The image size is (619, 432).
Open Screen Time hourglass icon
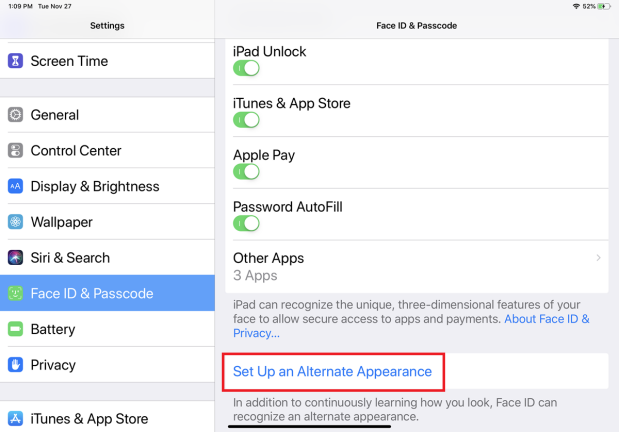15,61
